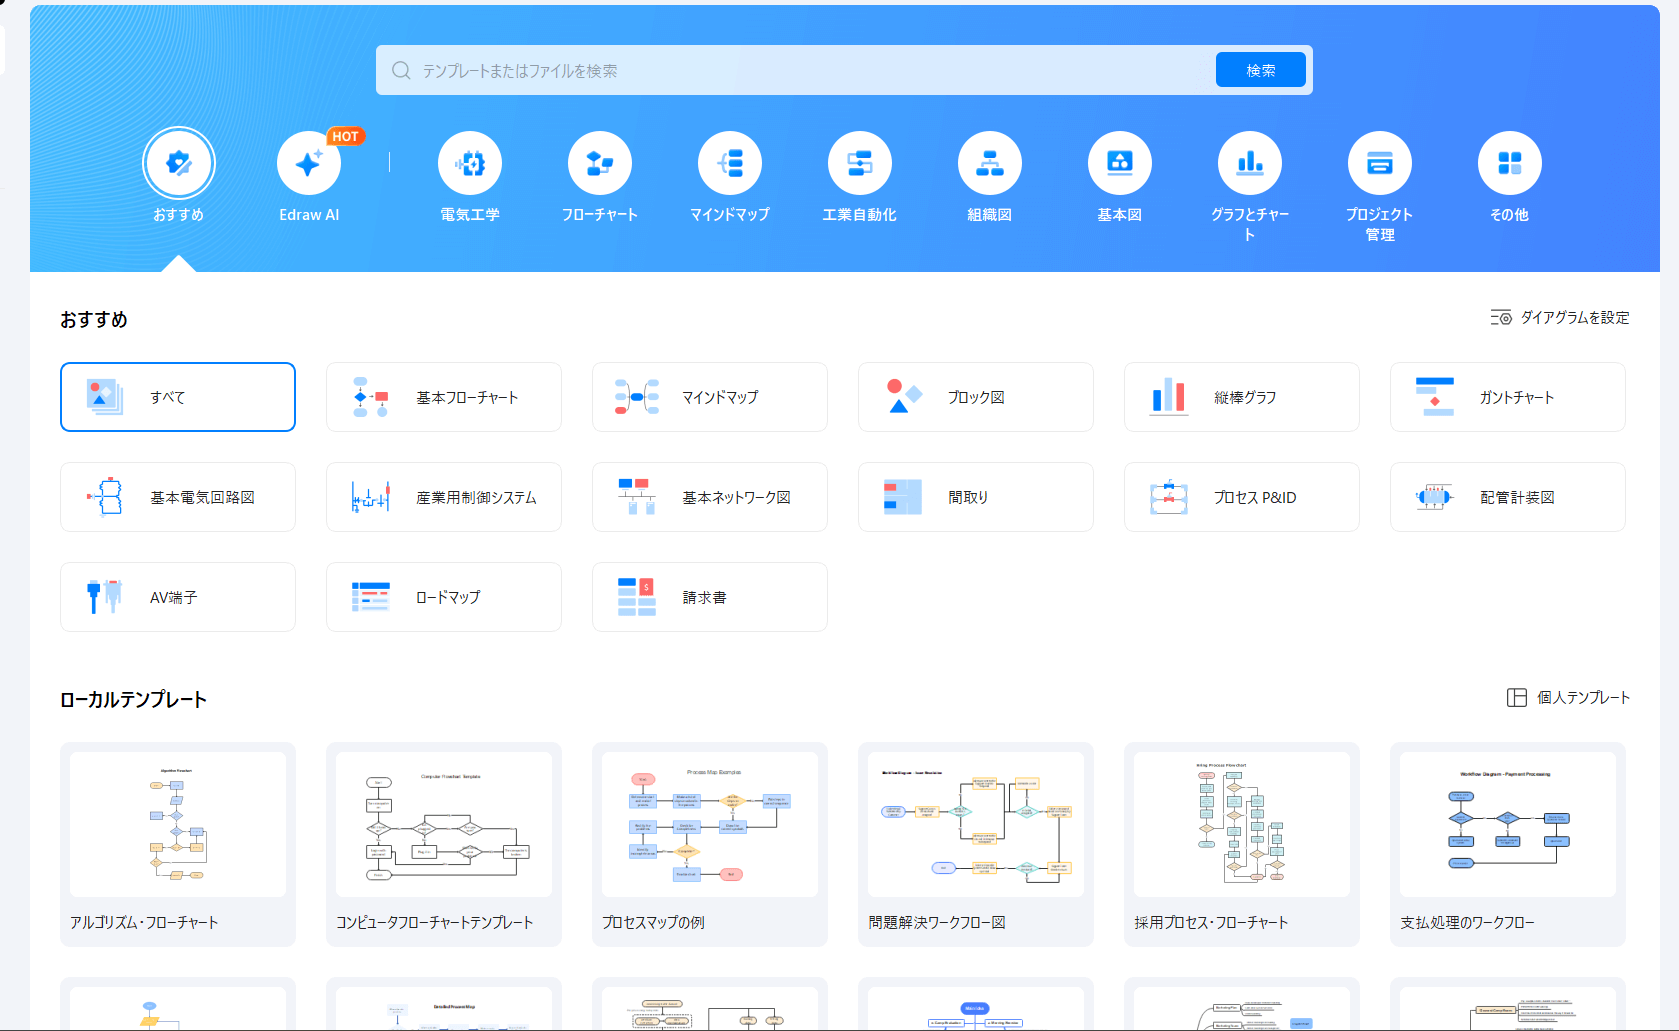Open 支払処理のワークフロー template thumbnail
1679x1031 pixels.
(1508, 824)
